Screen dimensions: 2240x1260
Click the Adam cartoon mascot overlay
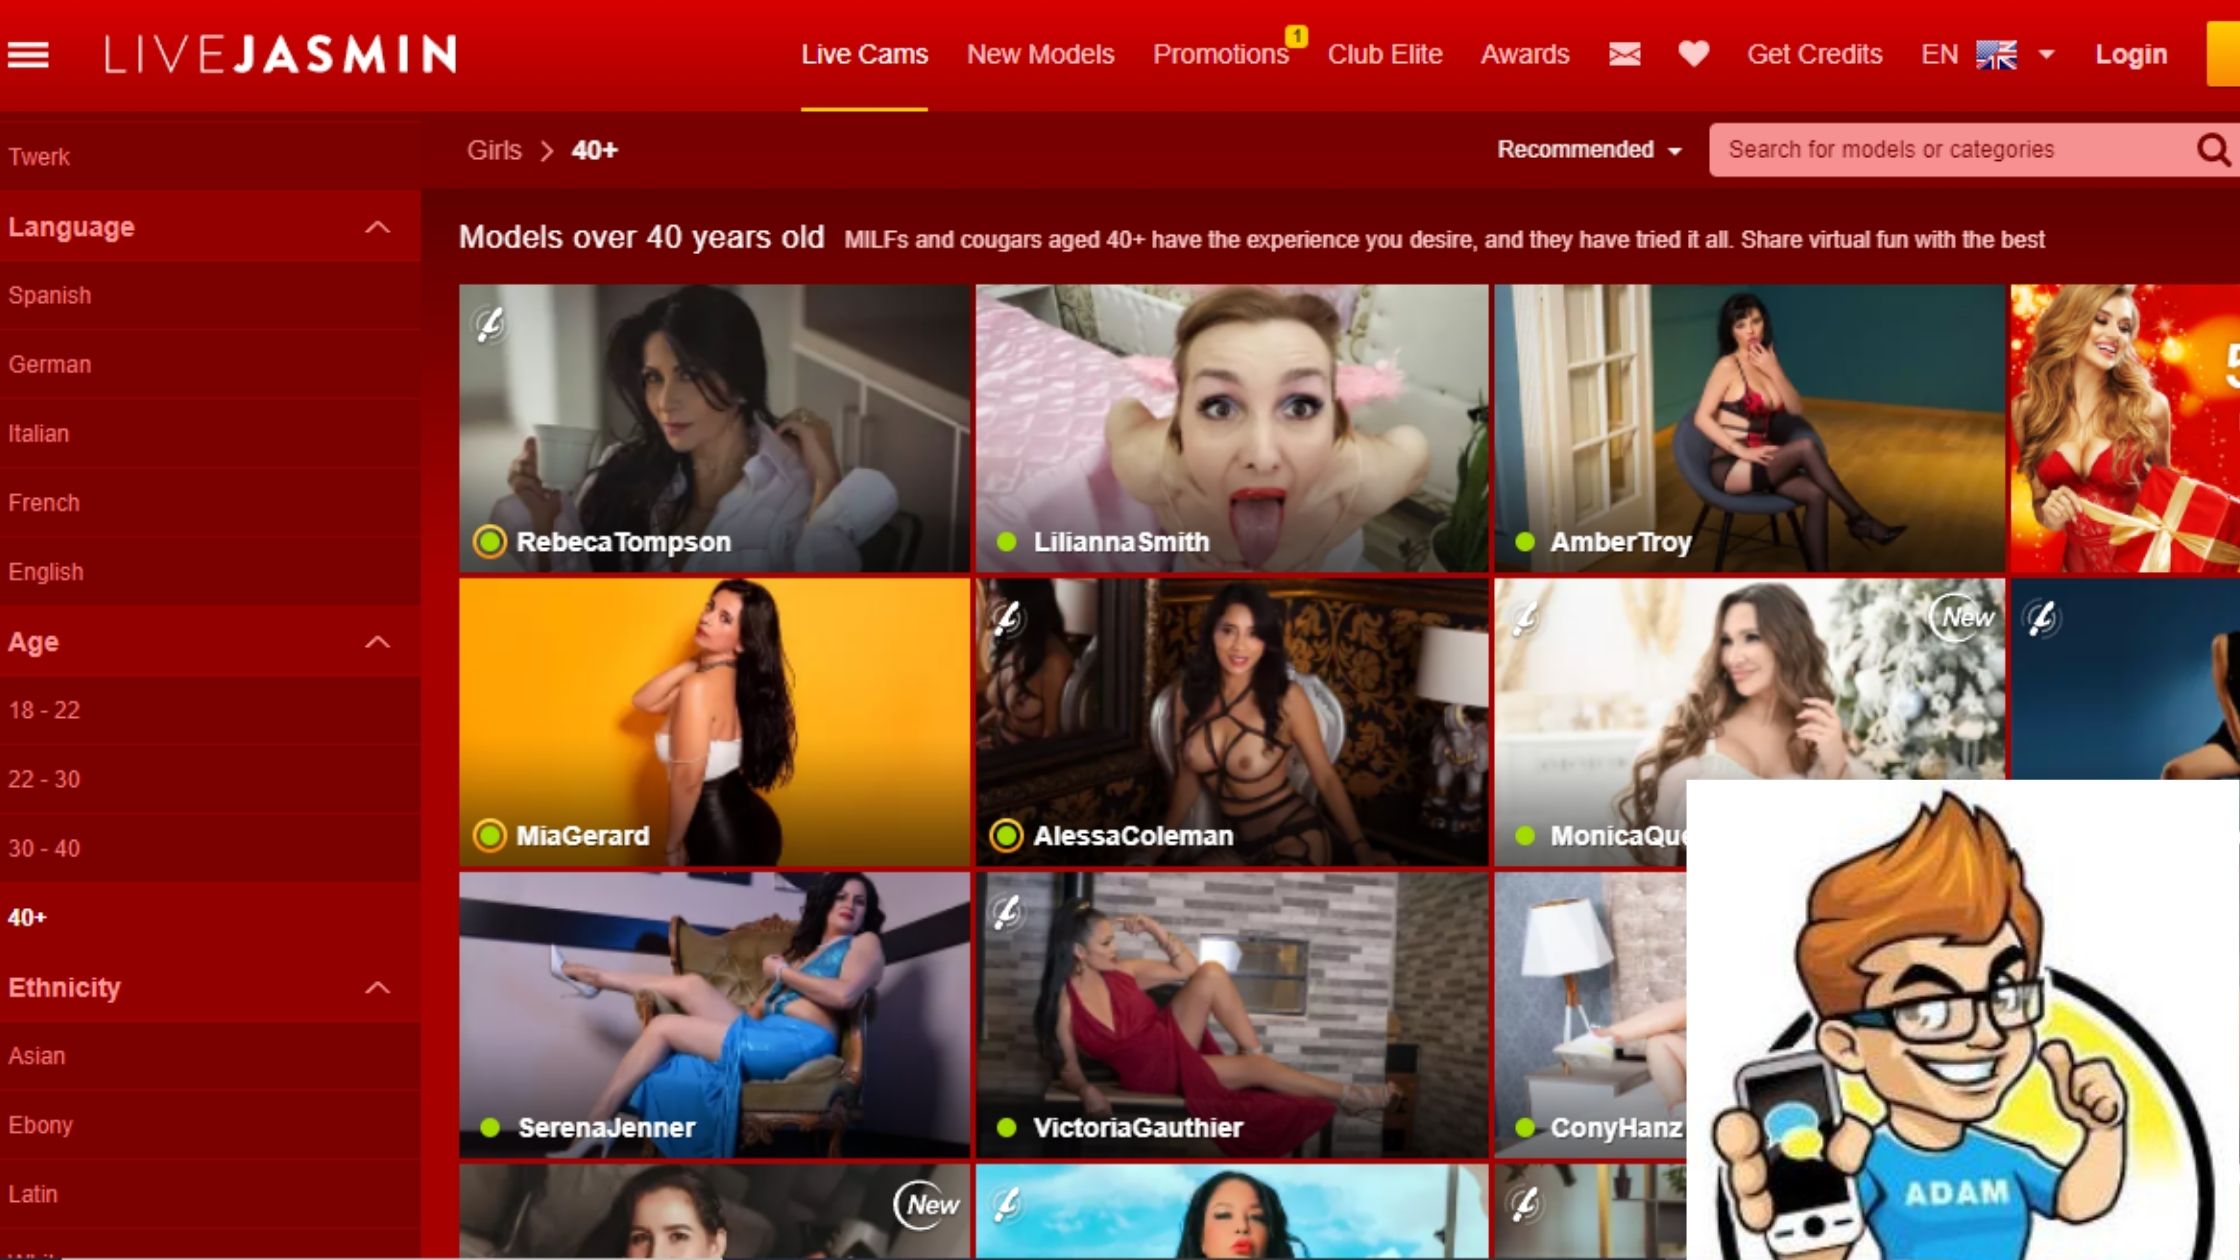pyautogui.click(x=1962, y=1020)
